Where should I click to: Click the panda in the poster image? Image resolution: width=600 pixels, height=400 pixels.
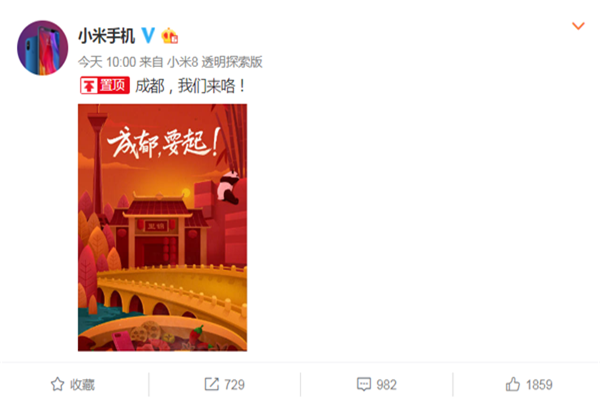228,187
